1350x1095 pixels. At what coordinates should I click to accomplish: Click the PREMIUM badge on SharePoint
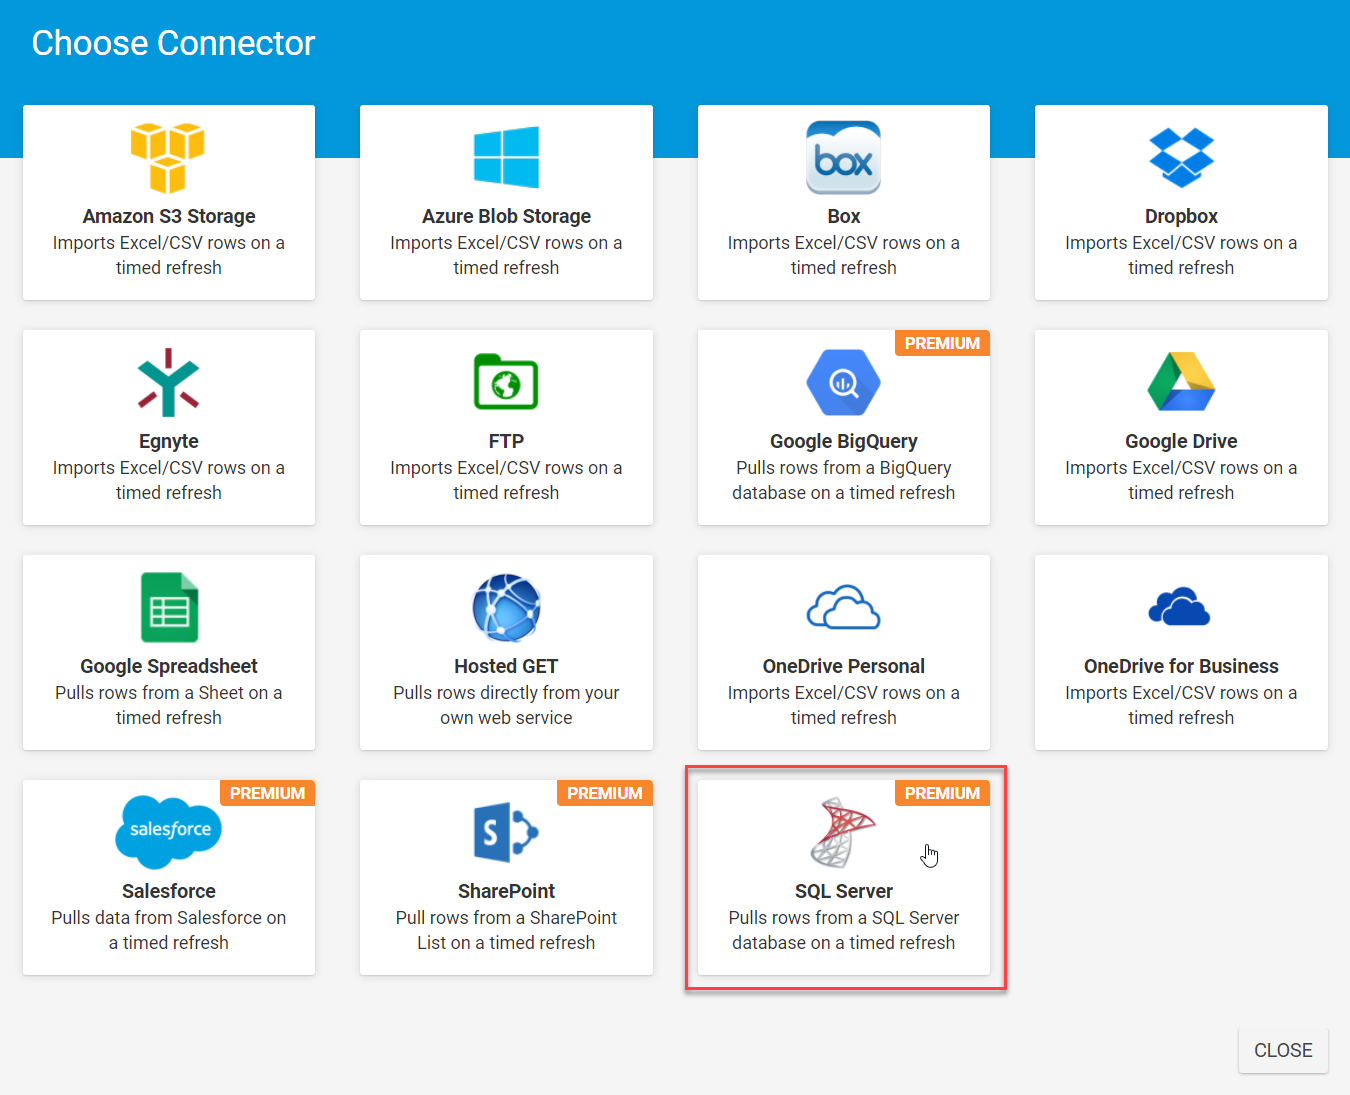click(x=605, y=793)
